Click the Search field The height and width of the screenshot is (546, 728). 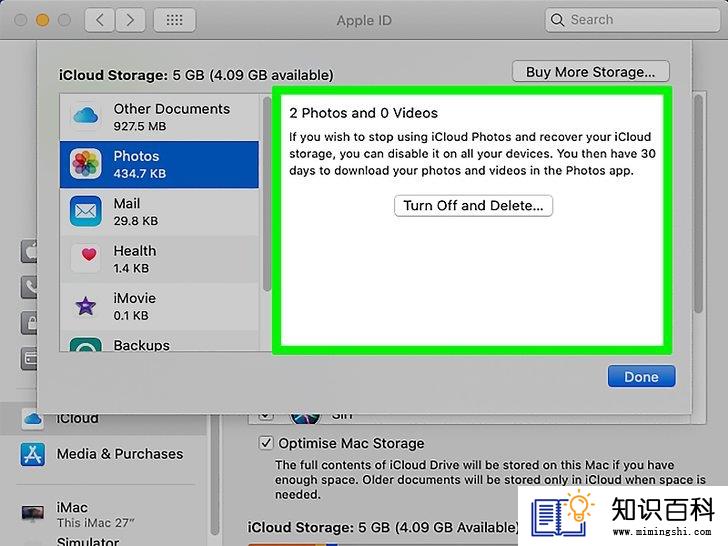(x=632, y=20)
